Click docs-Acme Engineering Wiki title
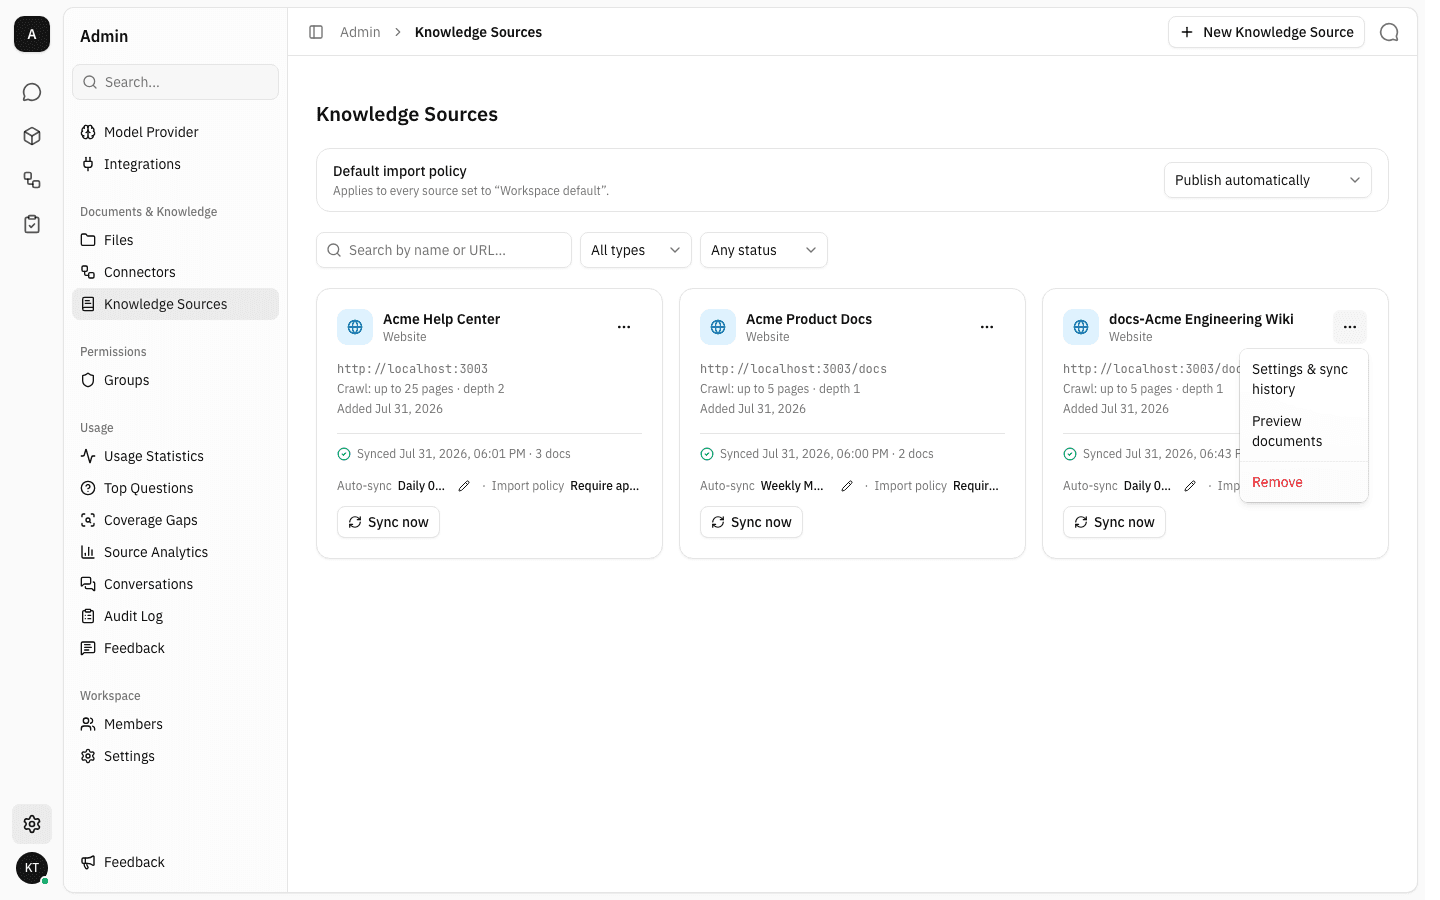This screenshot has height=900, width=1440. click(1201, 319)
